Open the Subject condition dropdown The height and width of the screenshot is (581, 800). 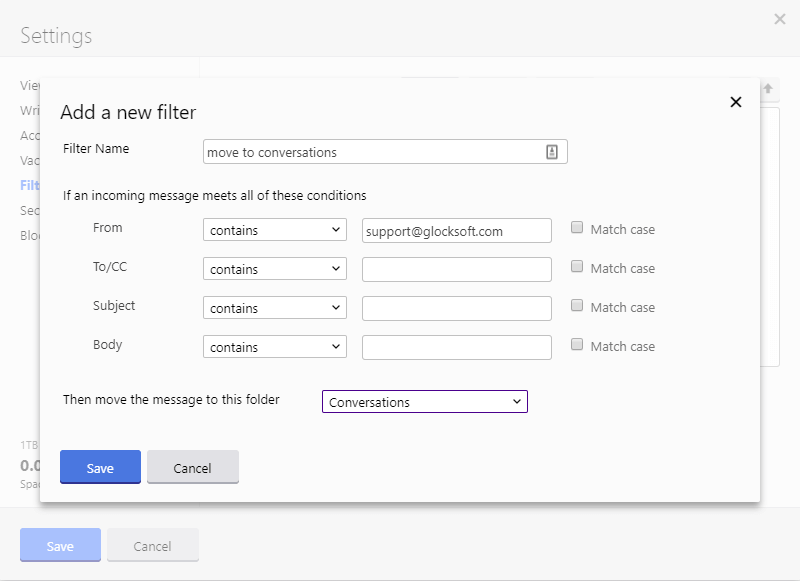pyautogui.click(x=274, y=307)
